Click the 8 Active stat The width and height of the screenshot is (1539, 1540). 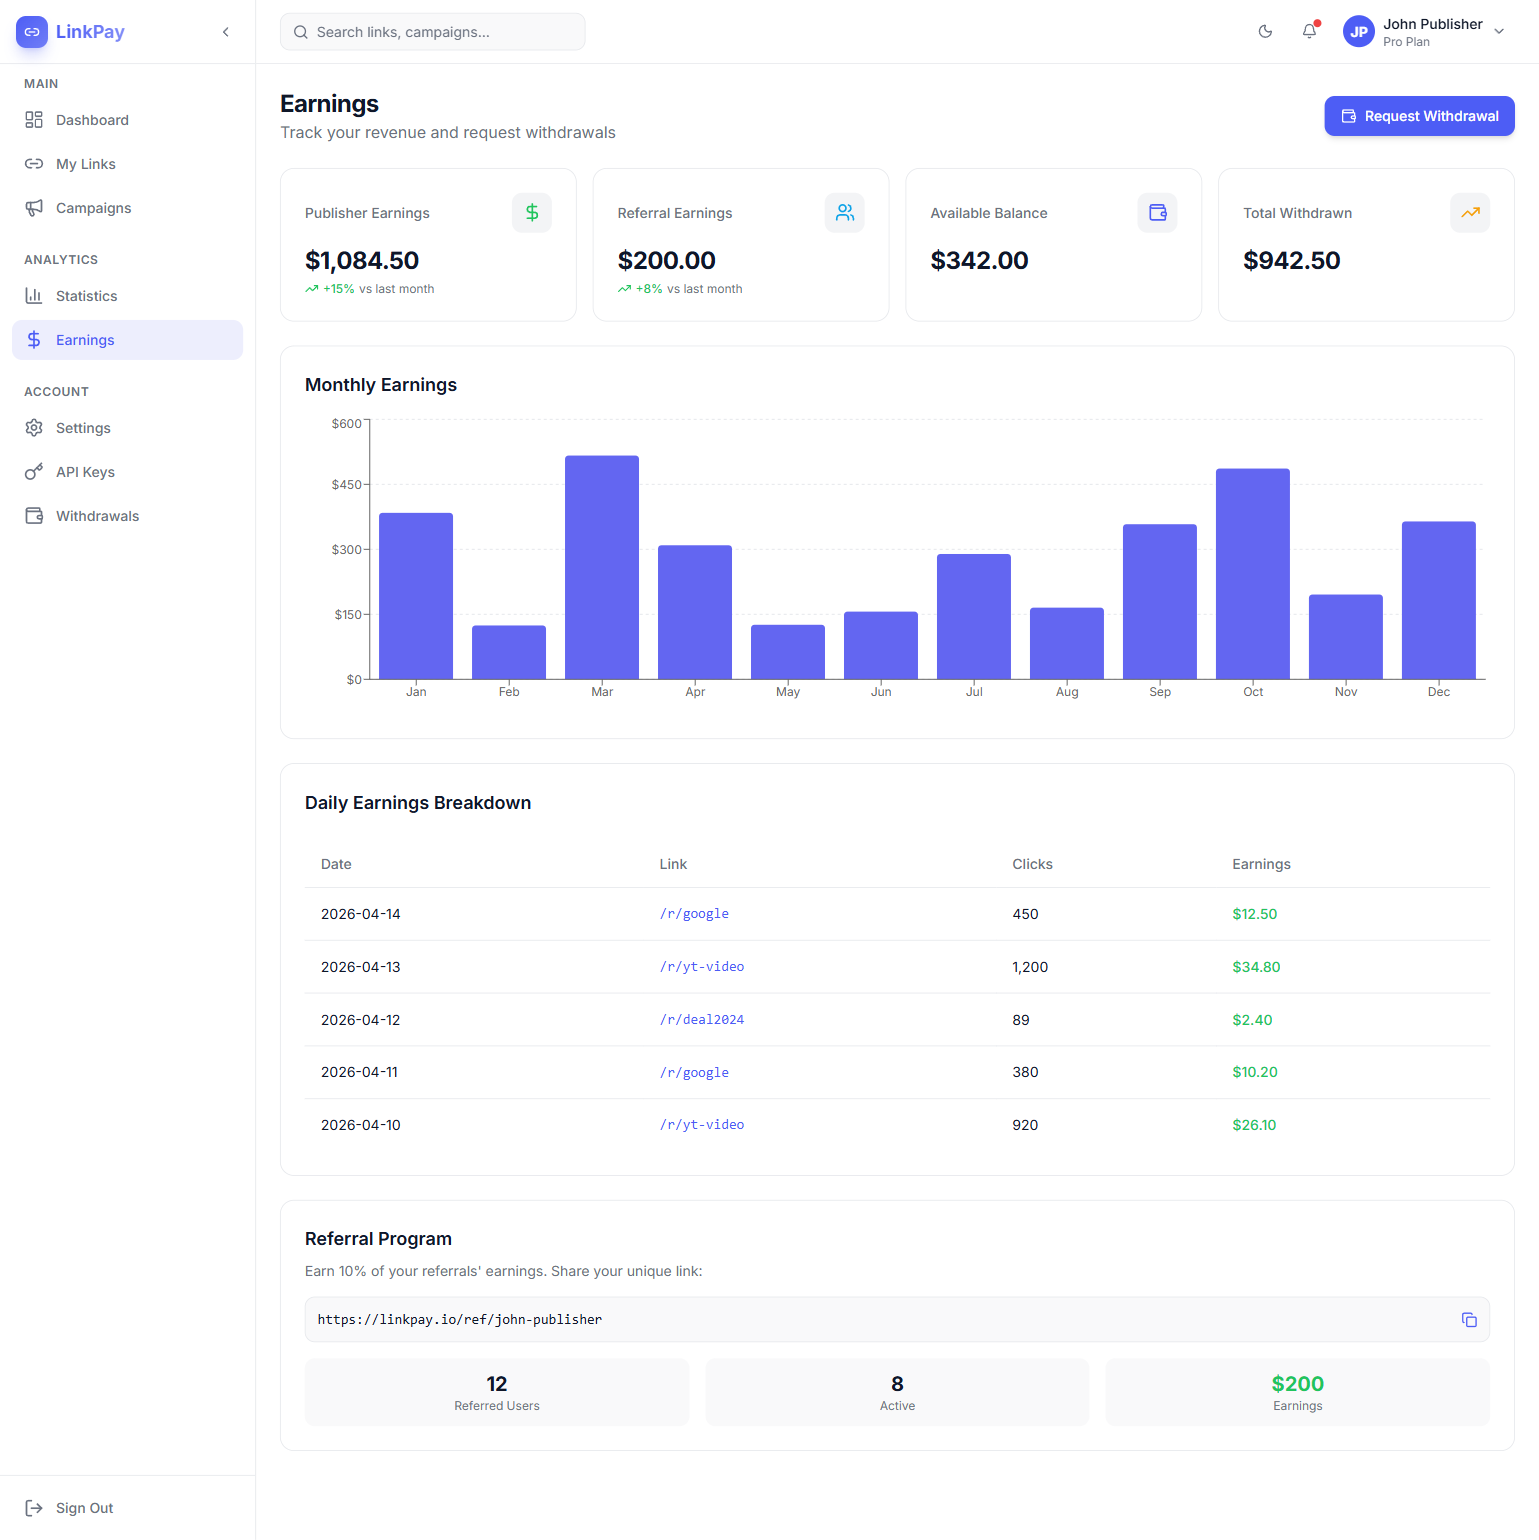(x=897, y=1392)
